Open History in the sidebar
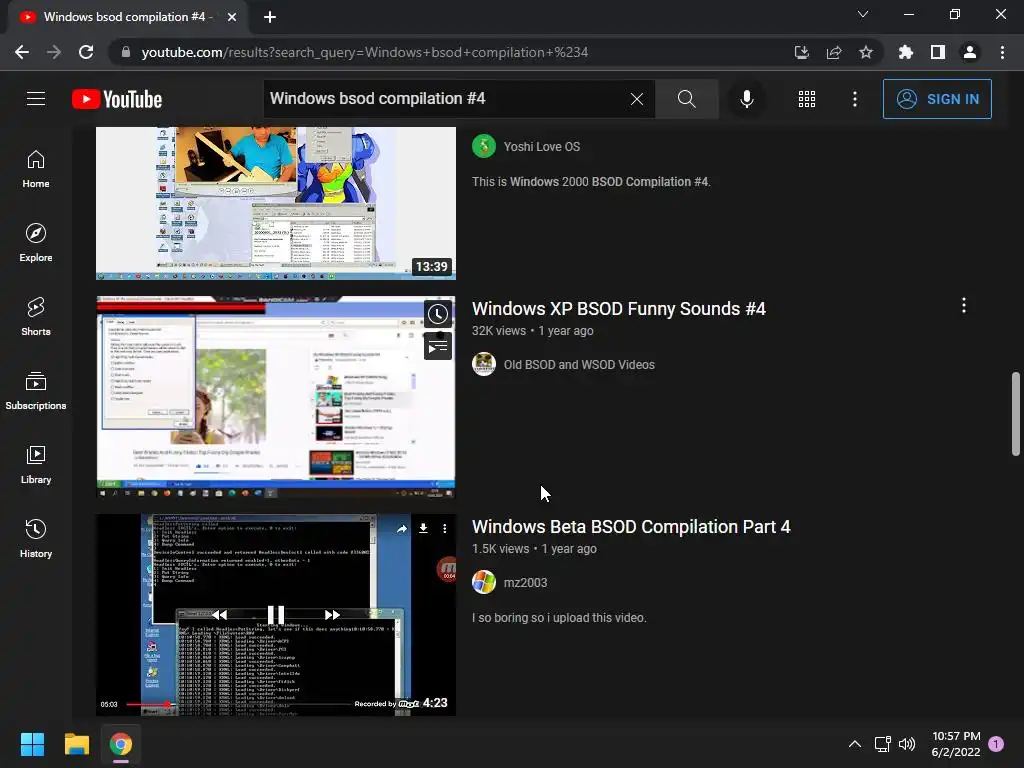 pos(36,539)
